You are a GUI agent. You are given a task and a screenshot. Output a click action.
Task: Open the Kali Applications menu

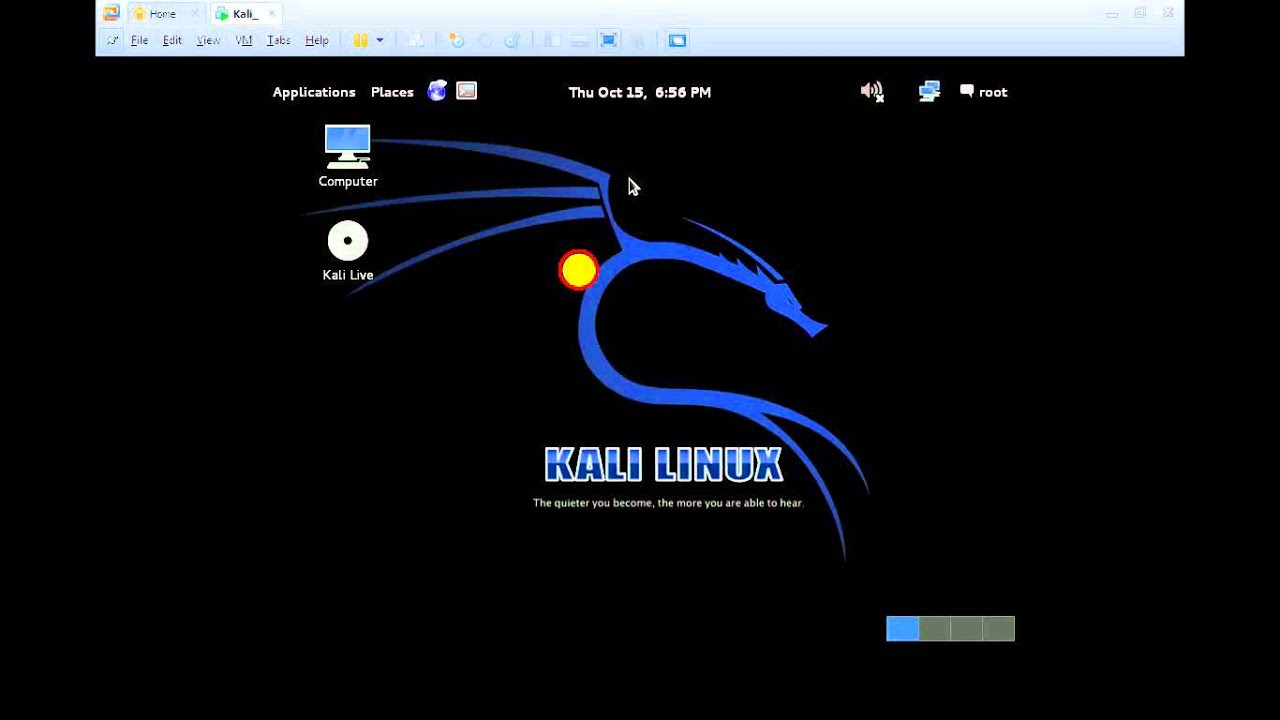[x=314, y=92]
